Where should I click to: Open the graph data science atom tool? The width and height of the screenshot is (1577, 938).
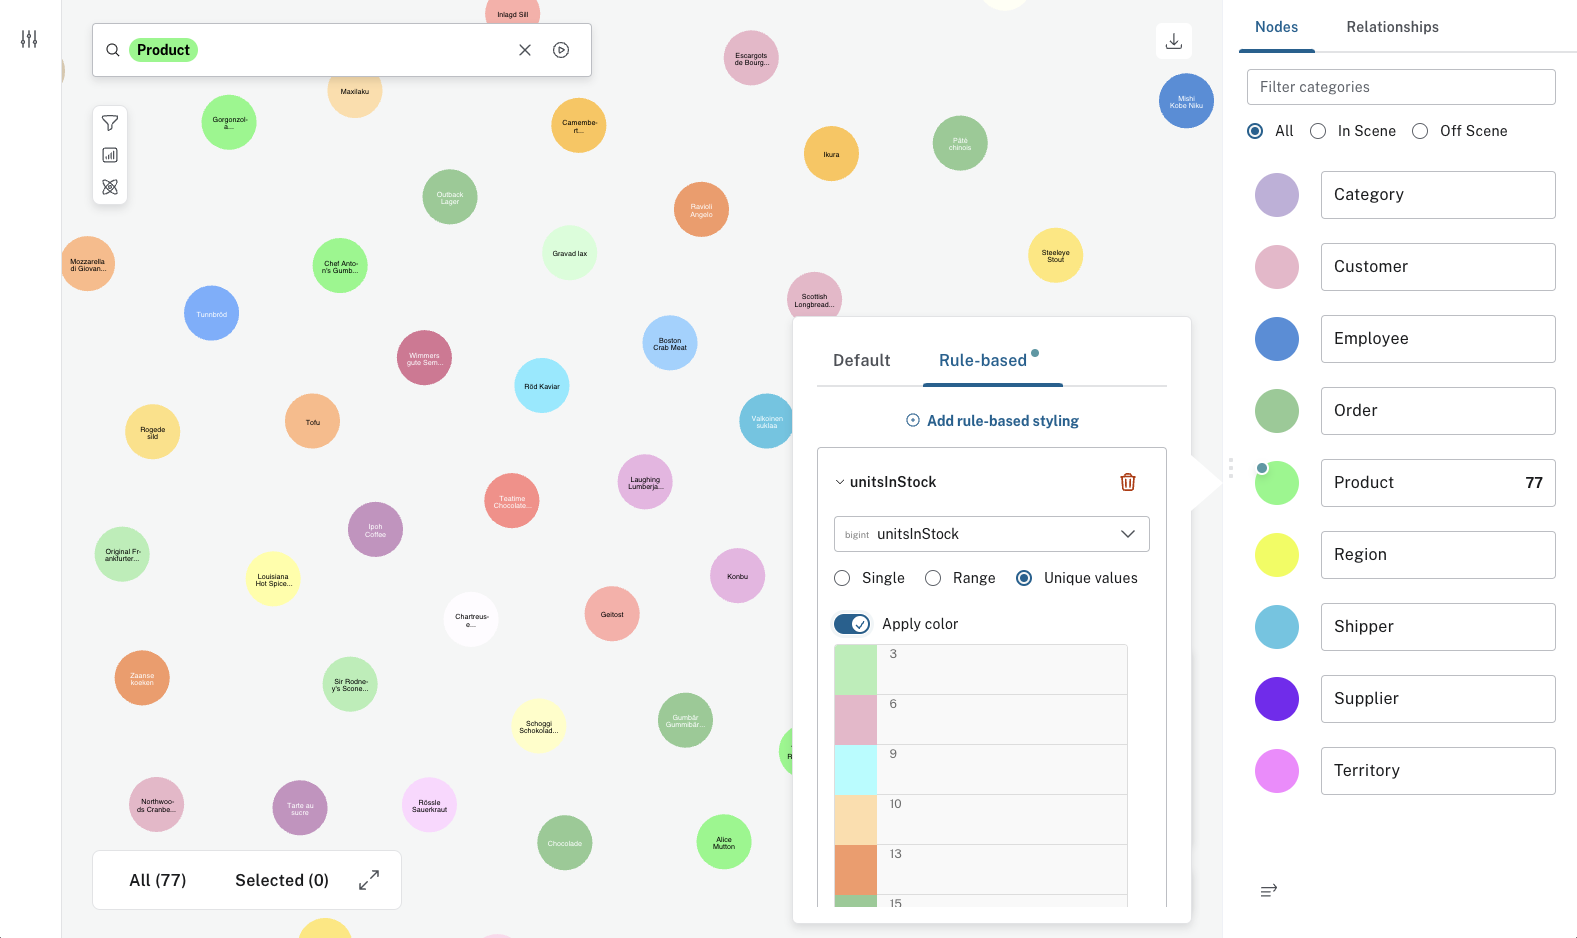click(x=110, y=187)
